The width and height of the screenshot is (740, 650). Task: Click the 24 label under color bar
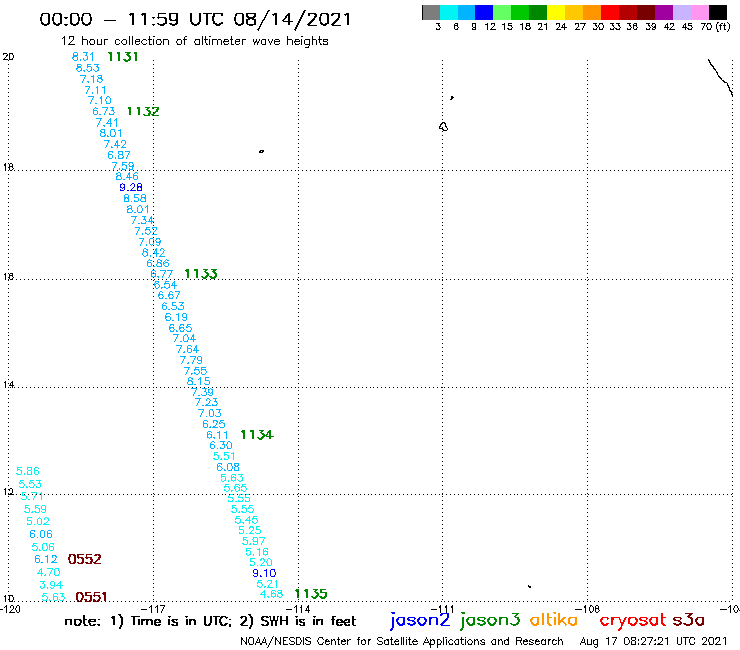561,27
